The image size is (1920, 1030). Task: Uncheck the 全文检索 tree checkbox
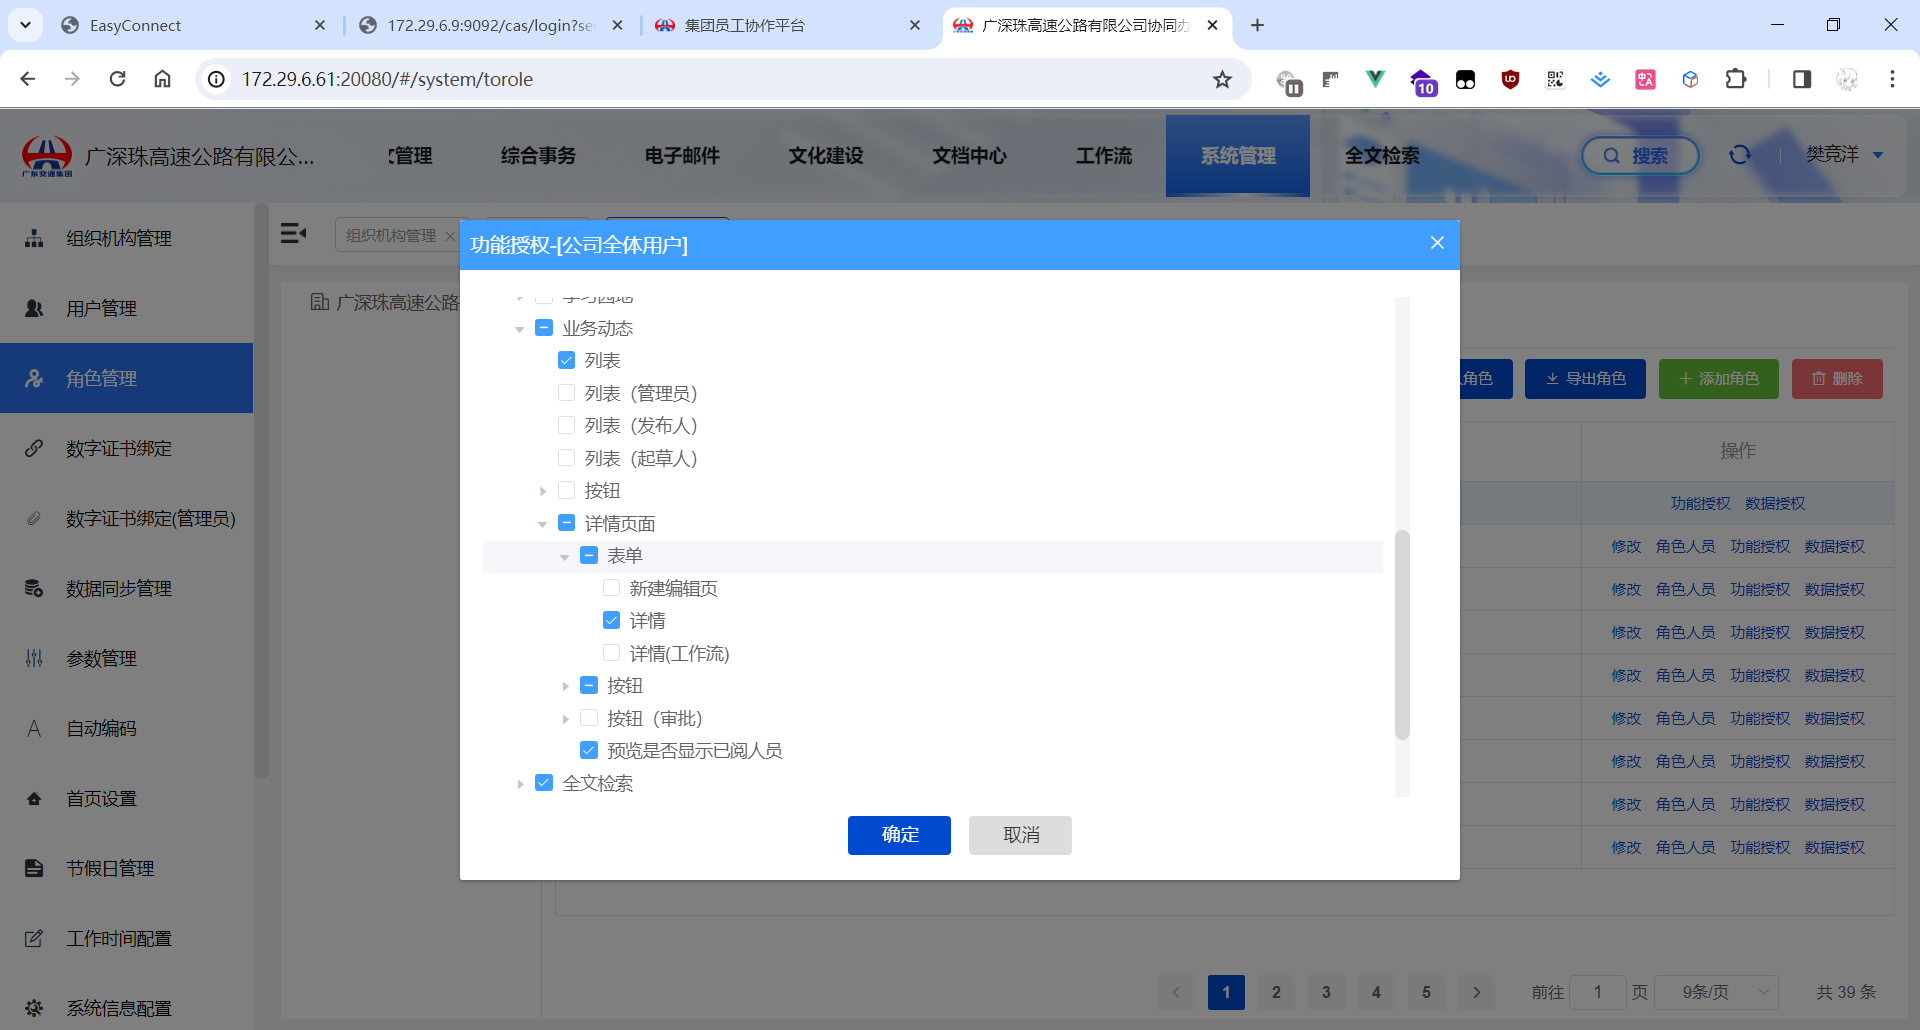(x=544, y=783)
